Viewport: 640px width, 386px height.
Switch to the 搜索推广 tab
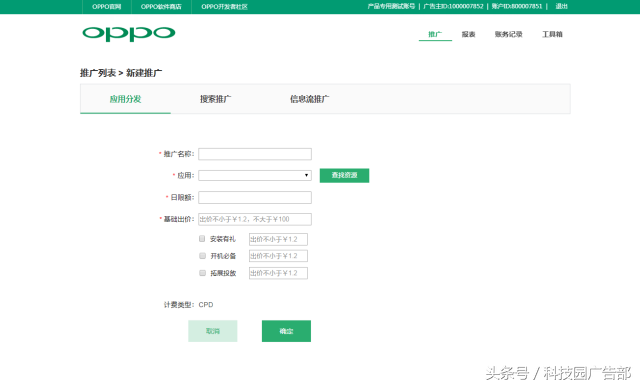216,99
